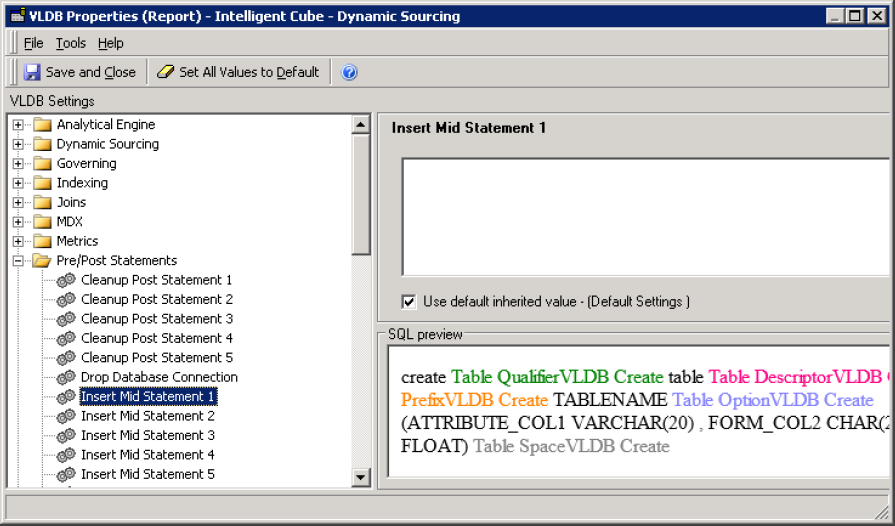
Task: Click the gear icon beside Insert Mid Statement 3
Action: point(66,435)
